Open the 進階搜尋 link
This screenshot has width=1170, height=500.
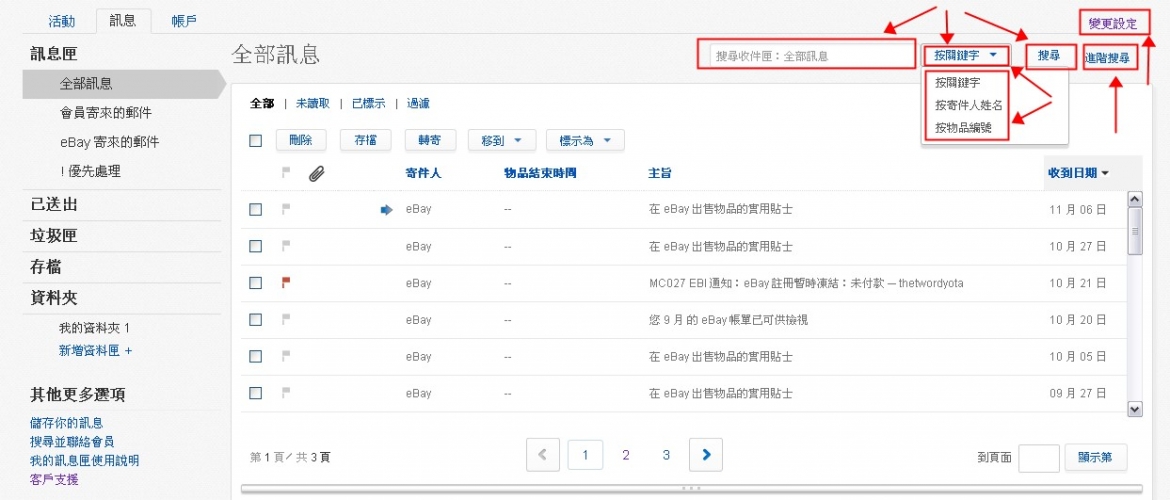click(1108, 59)
